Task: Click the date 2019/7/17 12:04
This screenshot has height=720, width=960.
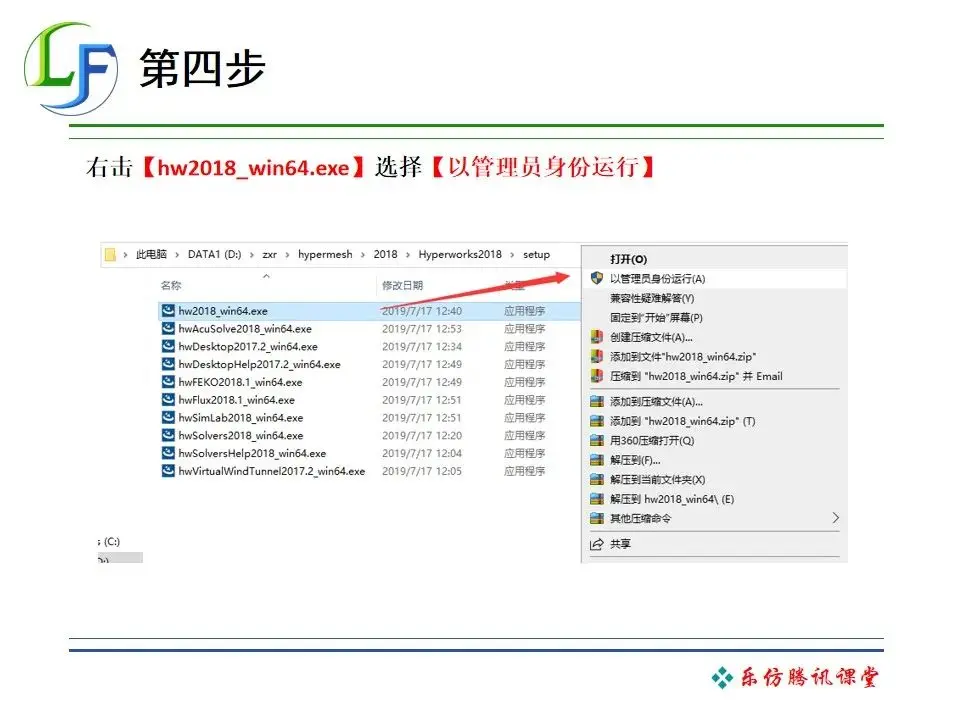Action: [x=422, y=453]
